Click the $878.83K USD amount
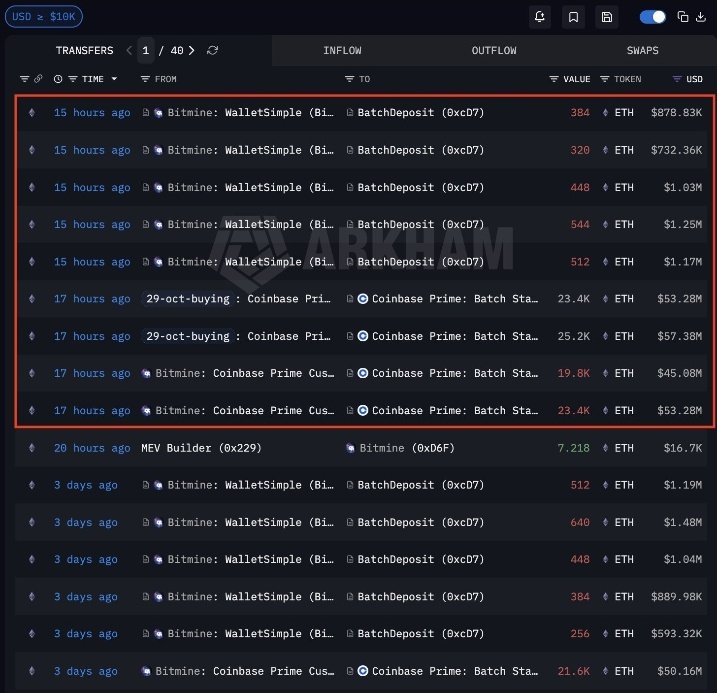The image size is (717, 693). 676,112
